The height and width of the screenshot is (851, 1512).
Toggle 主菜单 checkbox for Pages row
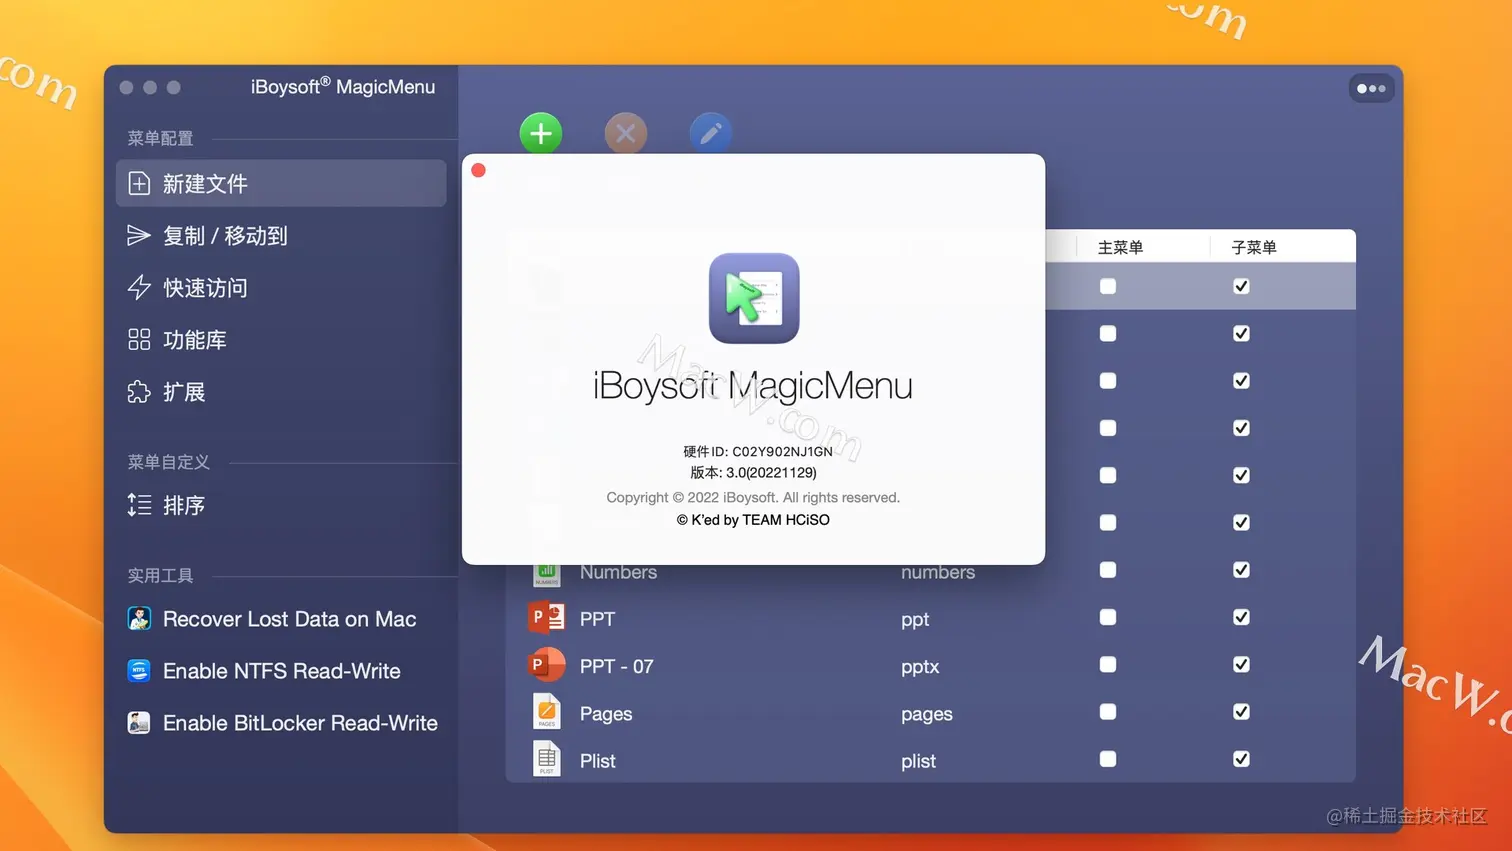click(1108, 712)
